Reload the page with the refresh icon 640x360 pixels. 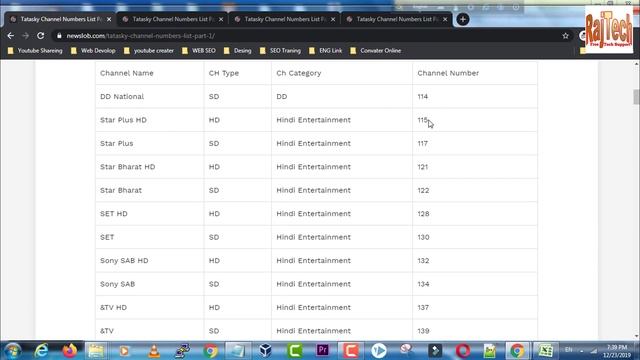point(40,36)
